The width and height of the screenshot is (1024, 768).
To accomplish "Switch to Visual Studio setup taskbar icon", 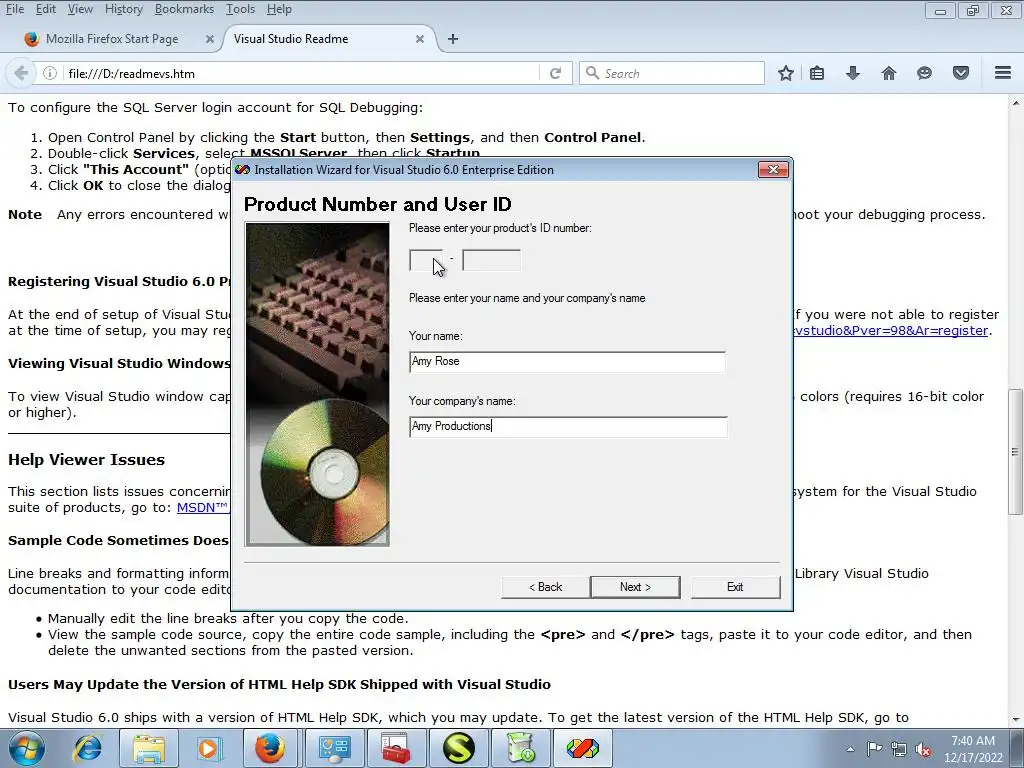I will [x=583, y=748].
